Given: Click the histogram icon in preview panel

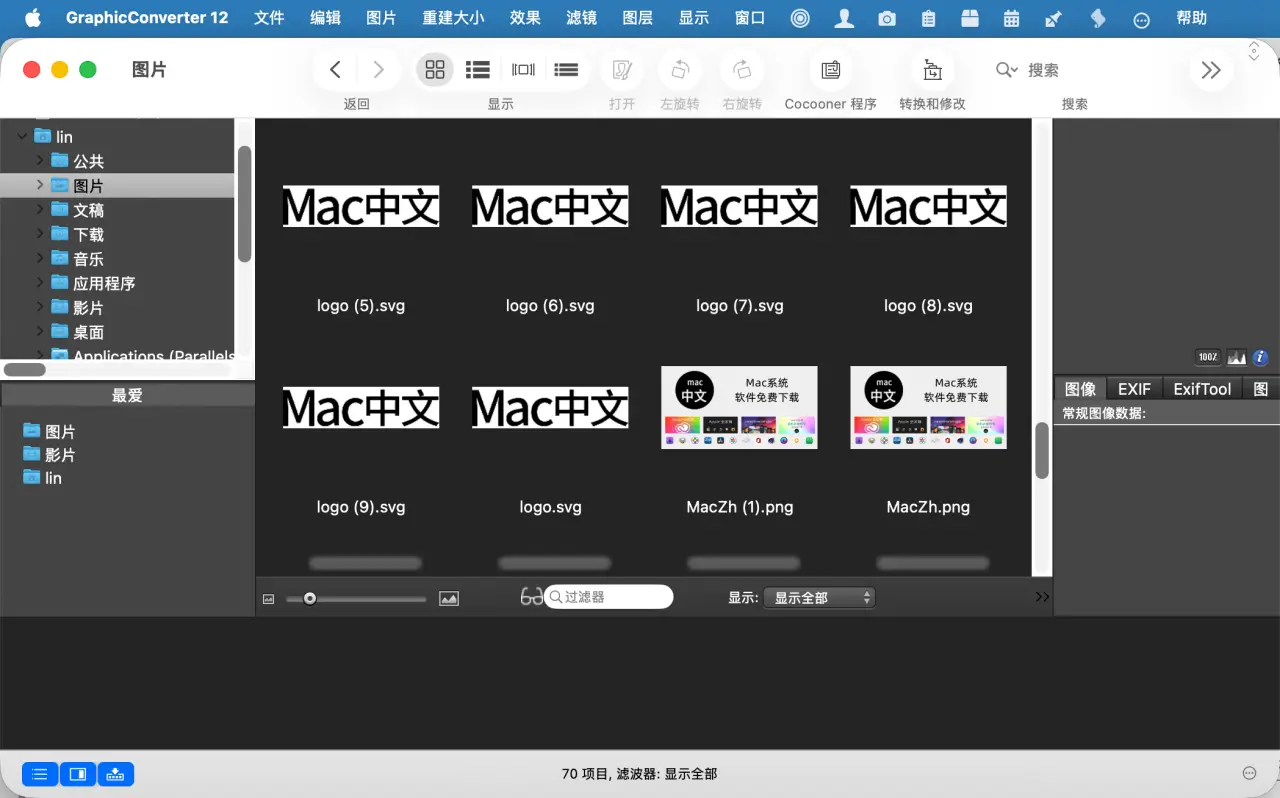Looking at the screenshot, I should (1237, 357).
